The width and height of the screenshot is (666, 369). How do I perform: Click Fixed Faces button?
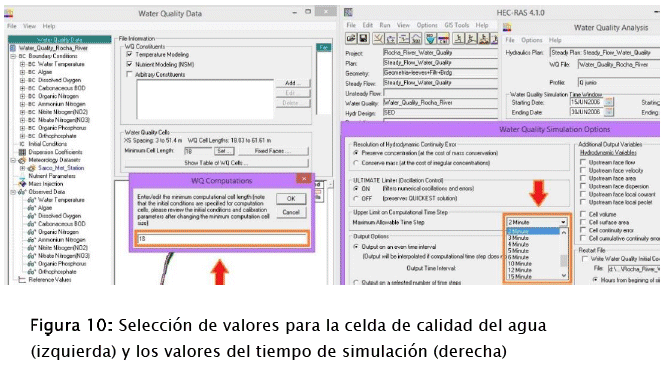coord(274,151)
